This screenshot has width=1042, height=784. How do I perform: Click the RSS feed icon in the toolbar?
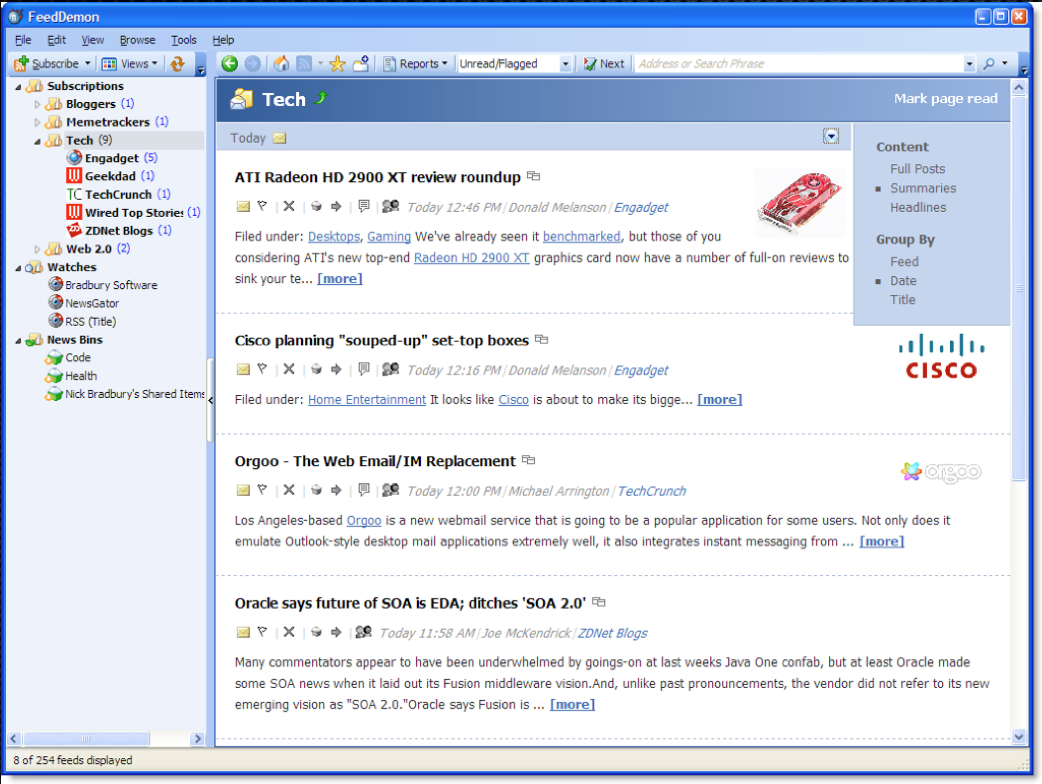tap(304, 64)
